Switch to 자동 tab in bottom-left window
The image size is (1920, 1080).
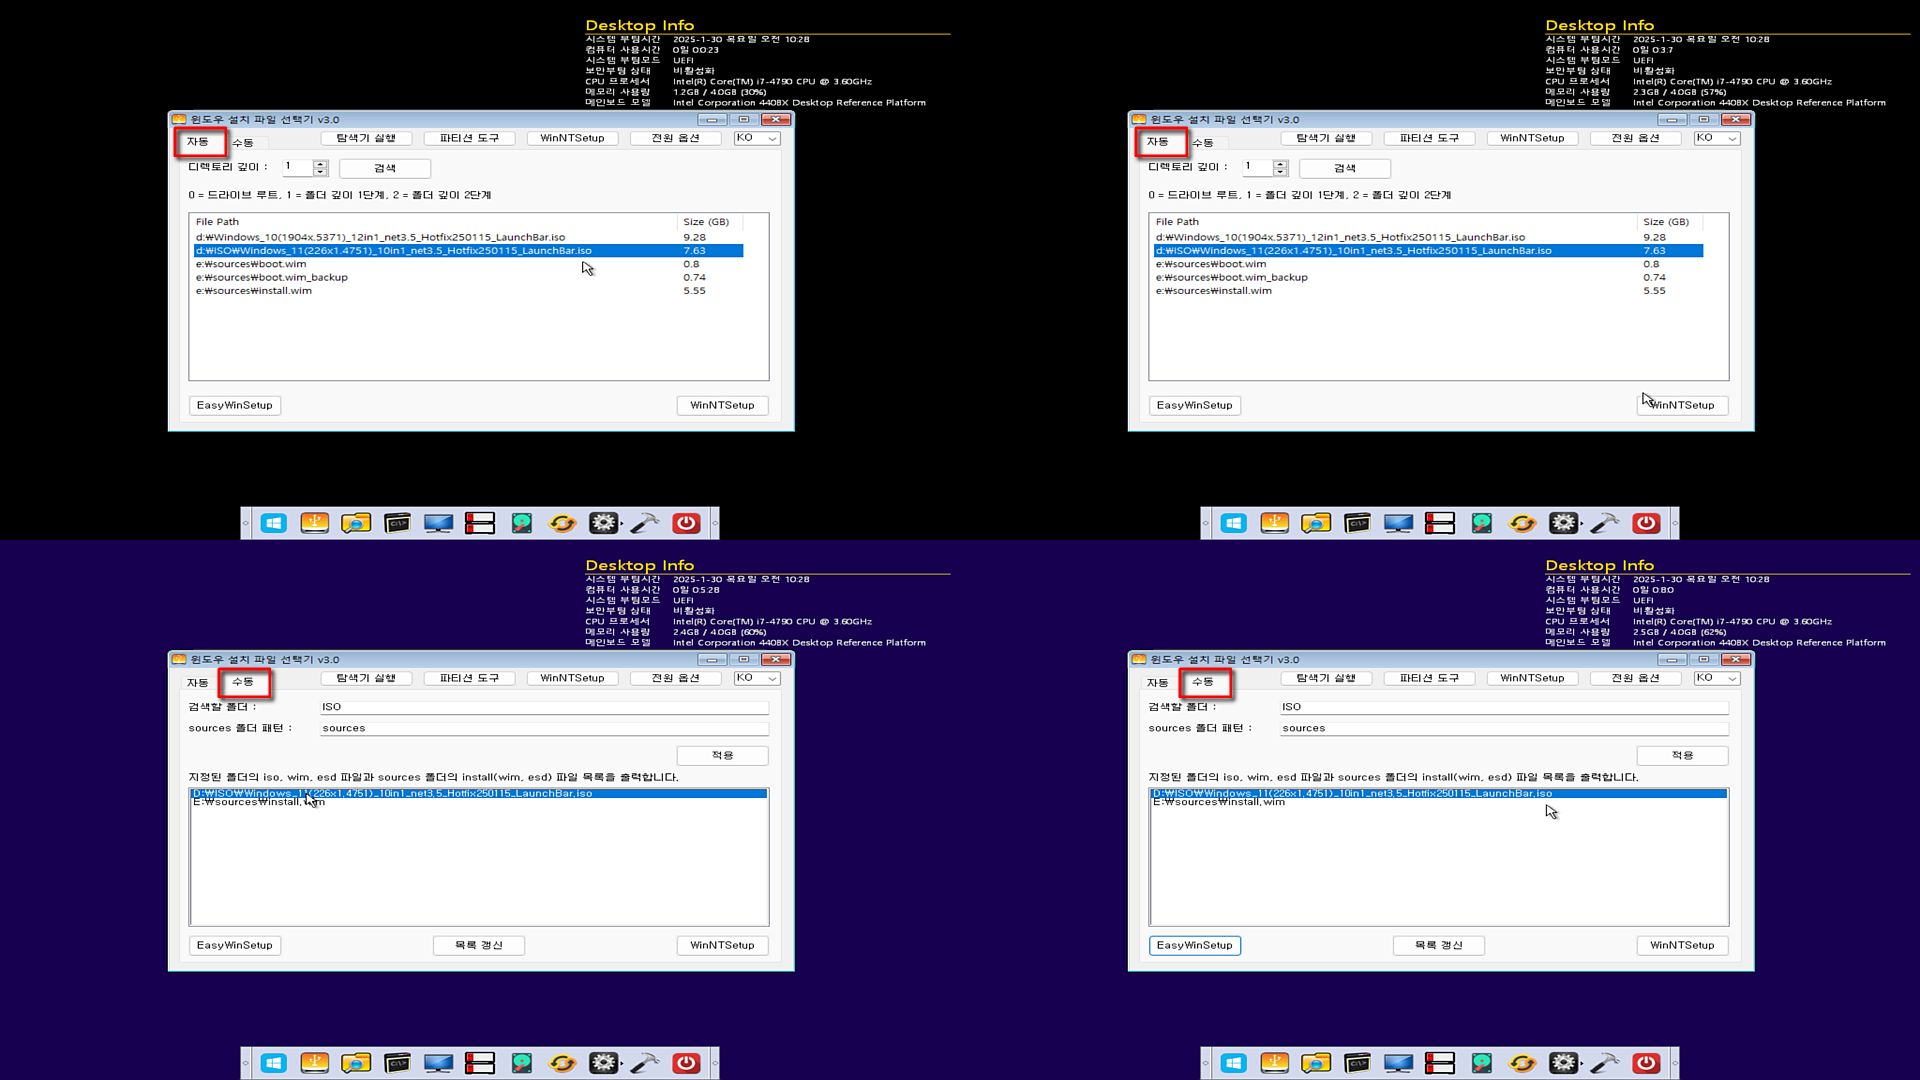197,683
